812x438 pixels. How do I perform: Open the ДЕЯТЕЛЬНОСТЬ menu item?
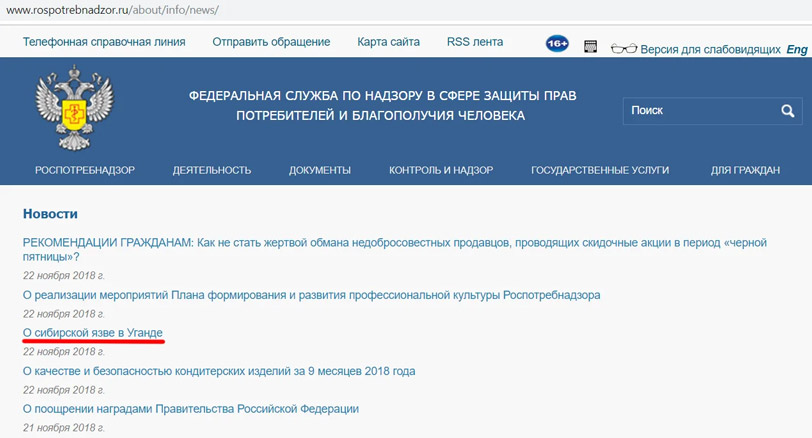click(x=212, y=170)
